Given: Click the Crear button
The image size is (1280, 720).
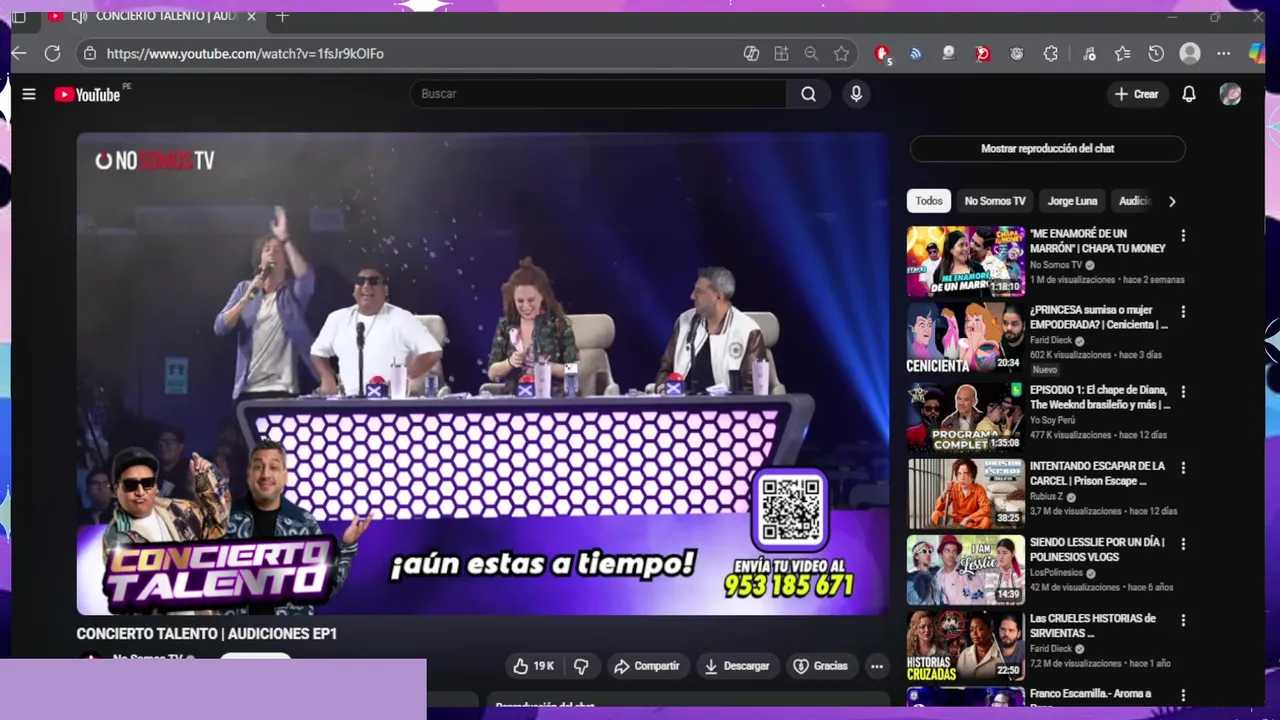Looking at the screenshot, I should pos(1137,94).
